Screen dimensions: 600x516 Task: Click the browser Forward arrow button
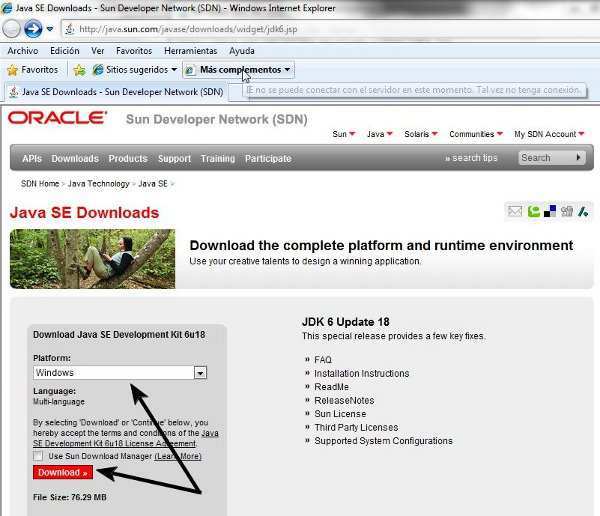pyautogui.click(x=33, y=29)
